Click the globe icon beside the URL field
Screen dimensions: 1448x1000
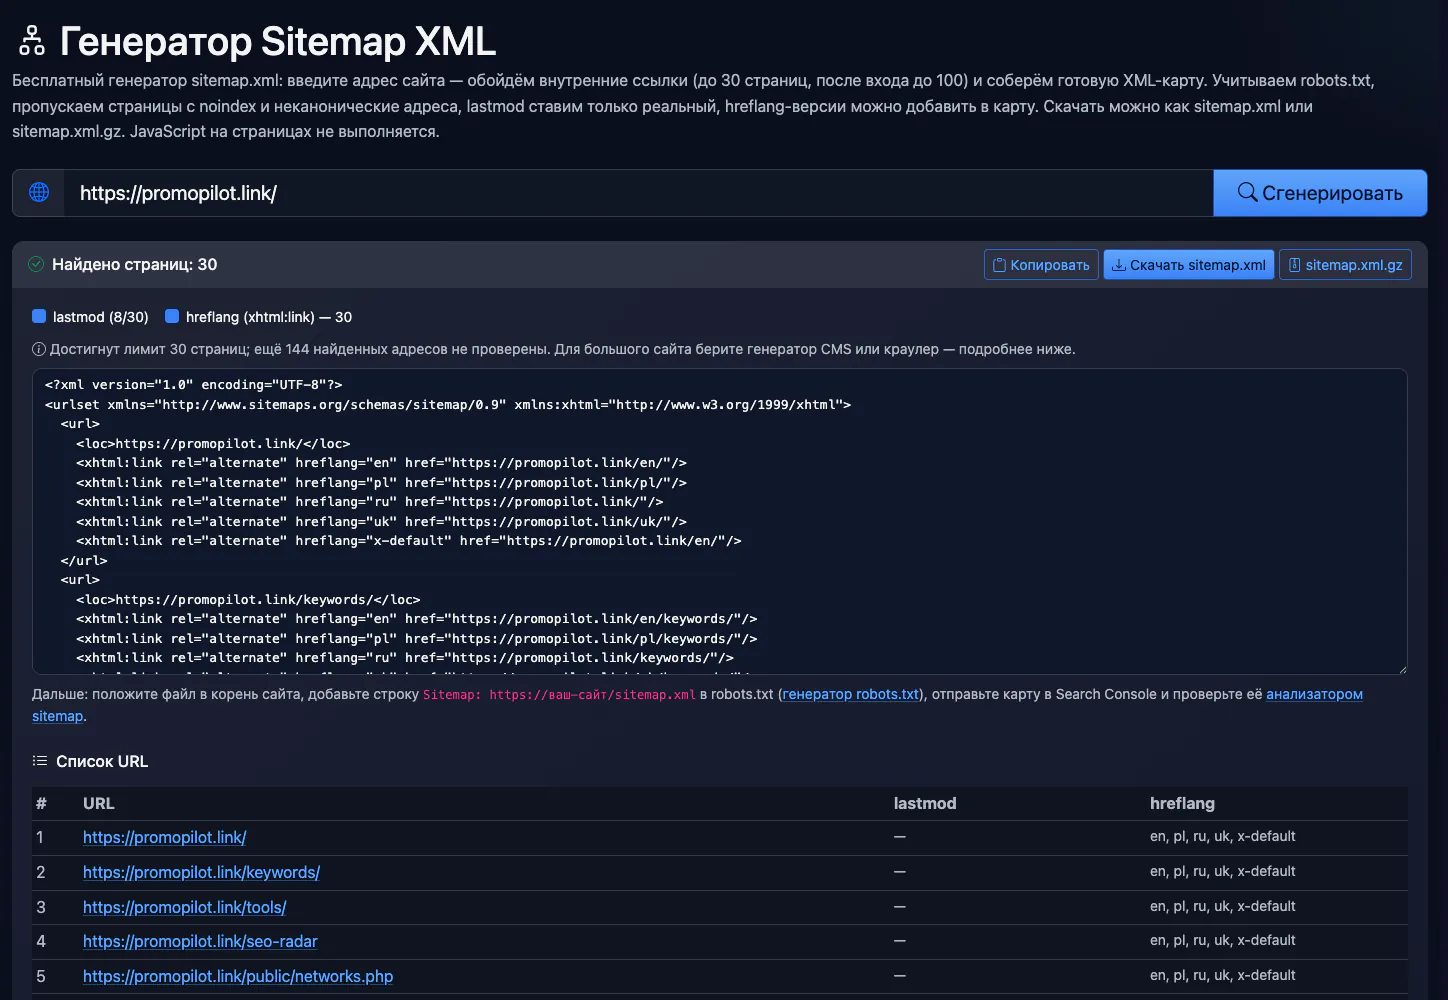coord(39,192)
